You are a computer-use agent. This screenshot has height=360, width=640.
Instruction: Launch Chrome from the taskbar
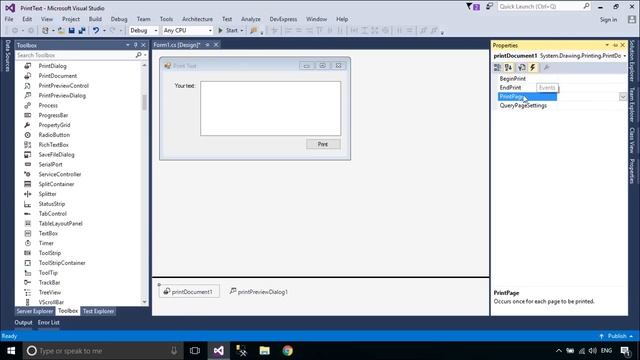288,351
